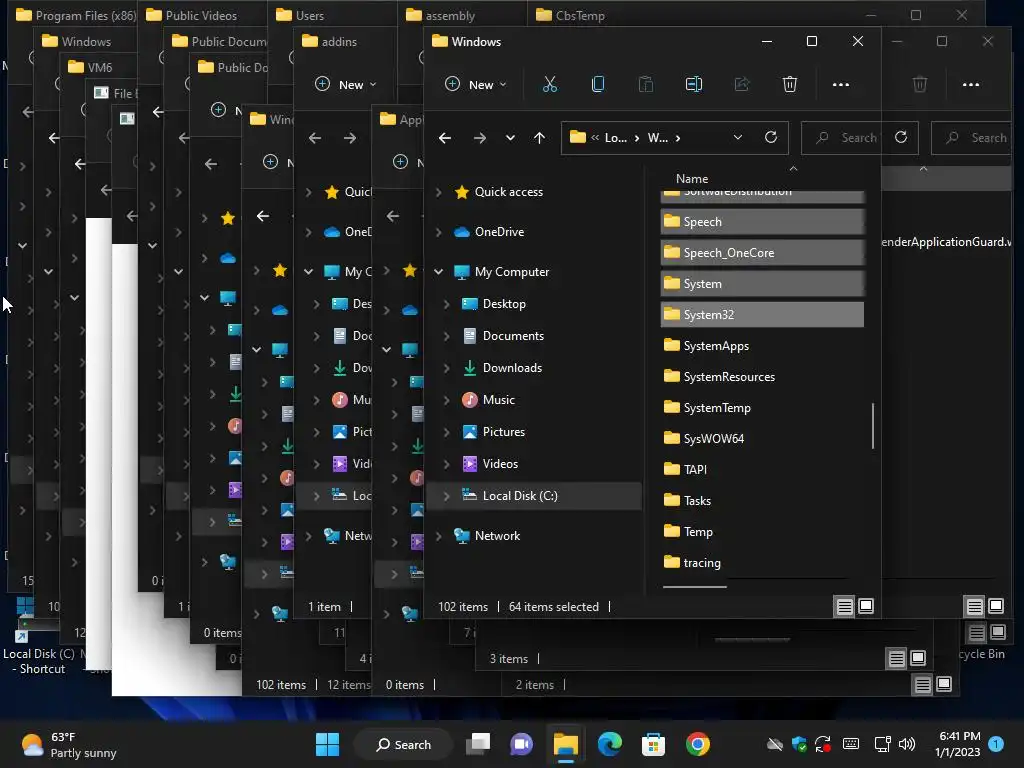Go forward with the right arrow in Windows window
Viewport: 1024px width, 768px height.
pos(479,138)
